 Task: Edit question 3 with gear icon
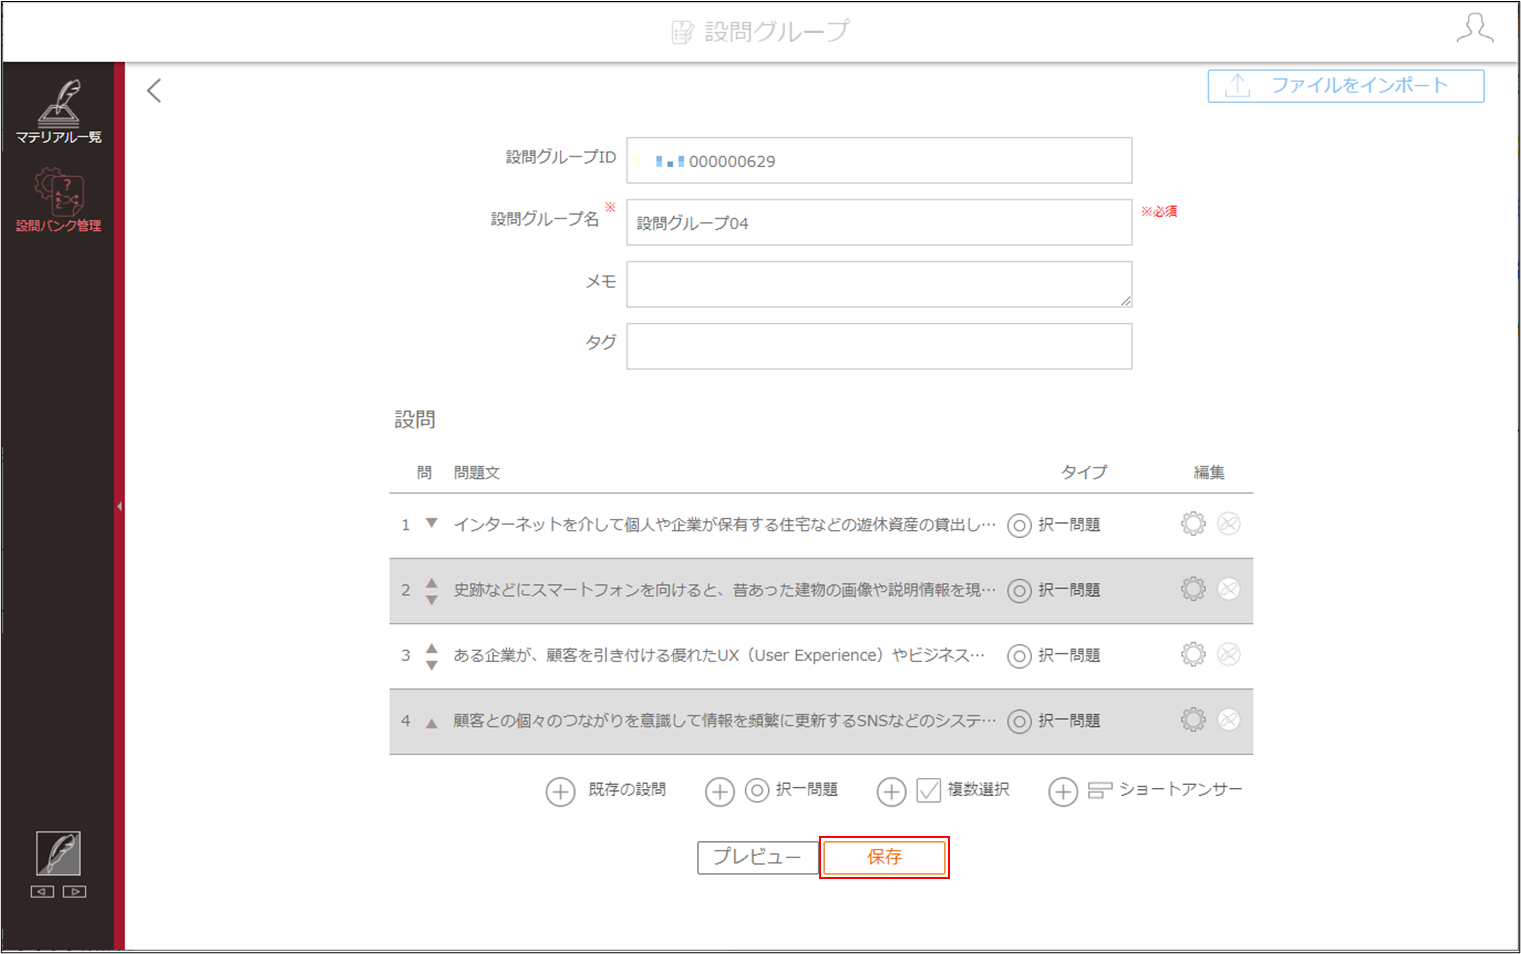click(x=1193, y=654)
